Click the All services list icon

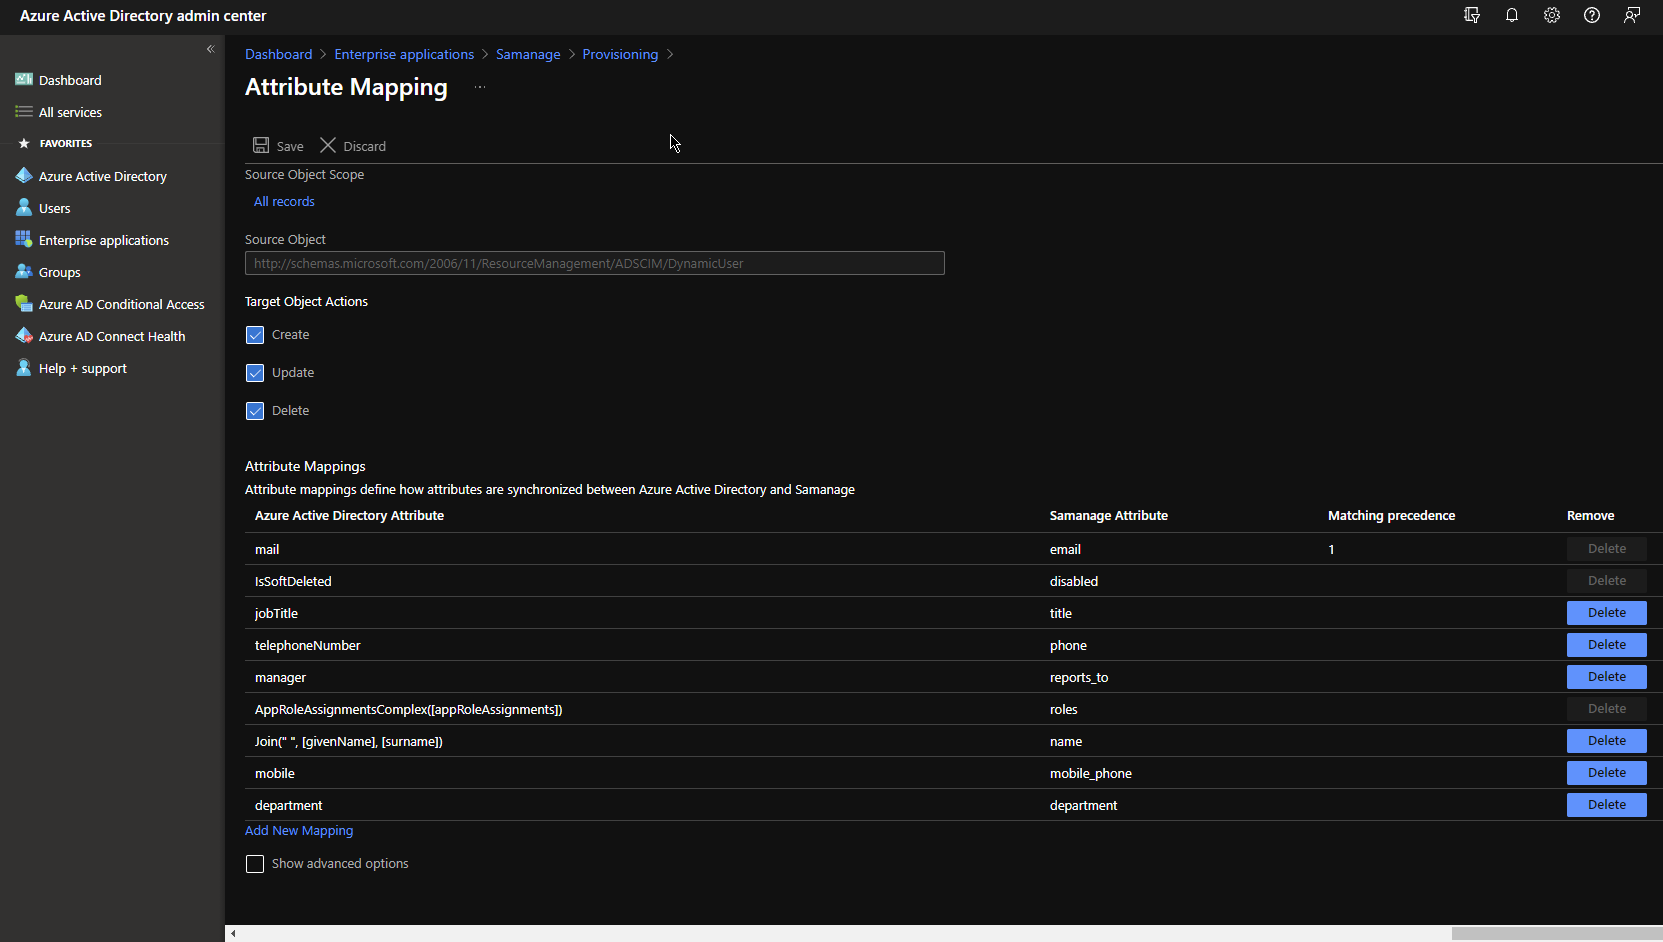(24, 112)
